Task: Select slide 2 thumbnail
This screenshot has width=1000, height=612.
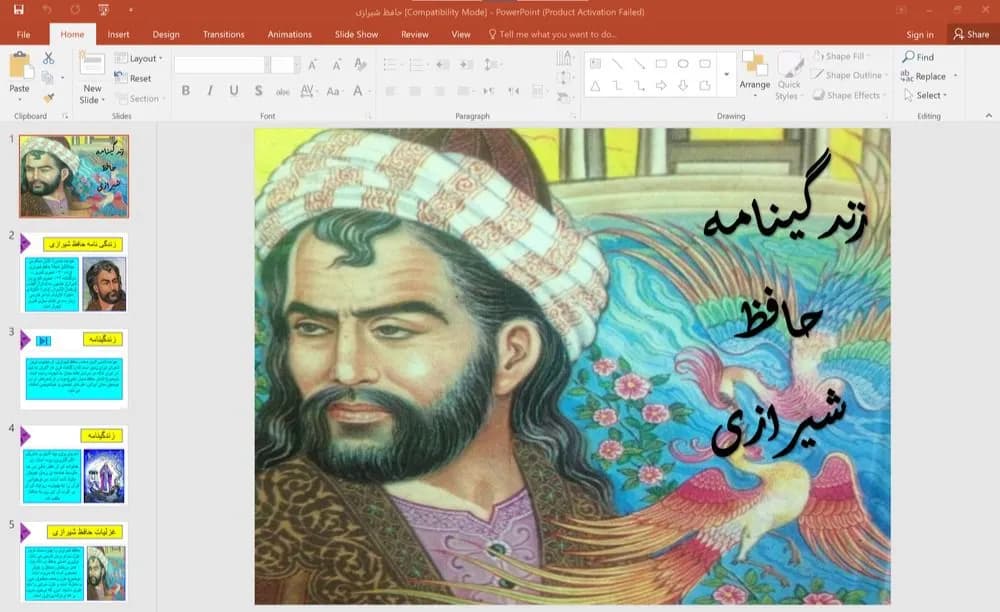Action: tap(74, 273)
